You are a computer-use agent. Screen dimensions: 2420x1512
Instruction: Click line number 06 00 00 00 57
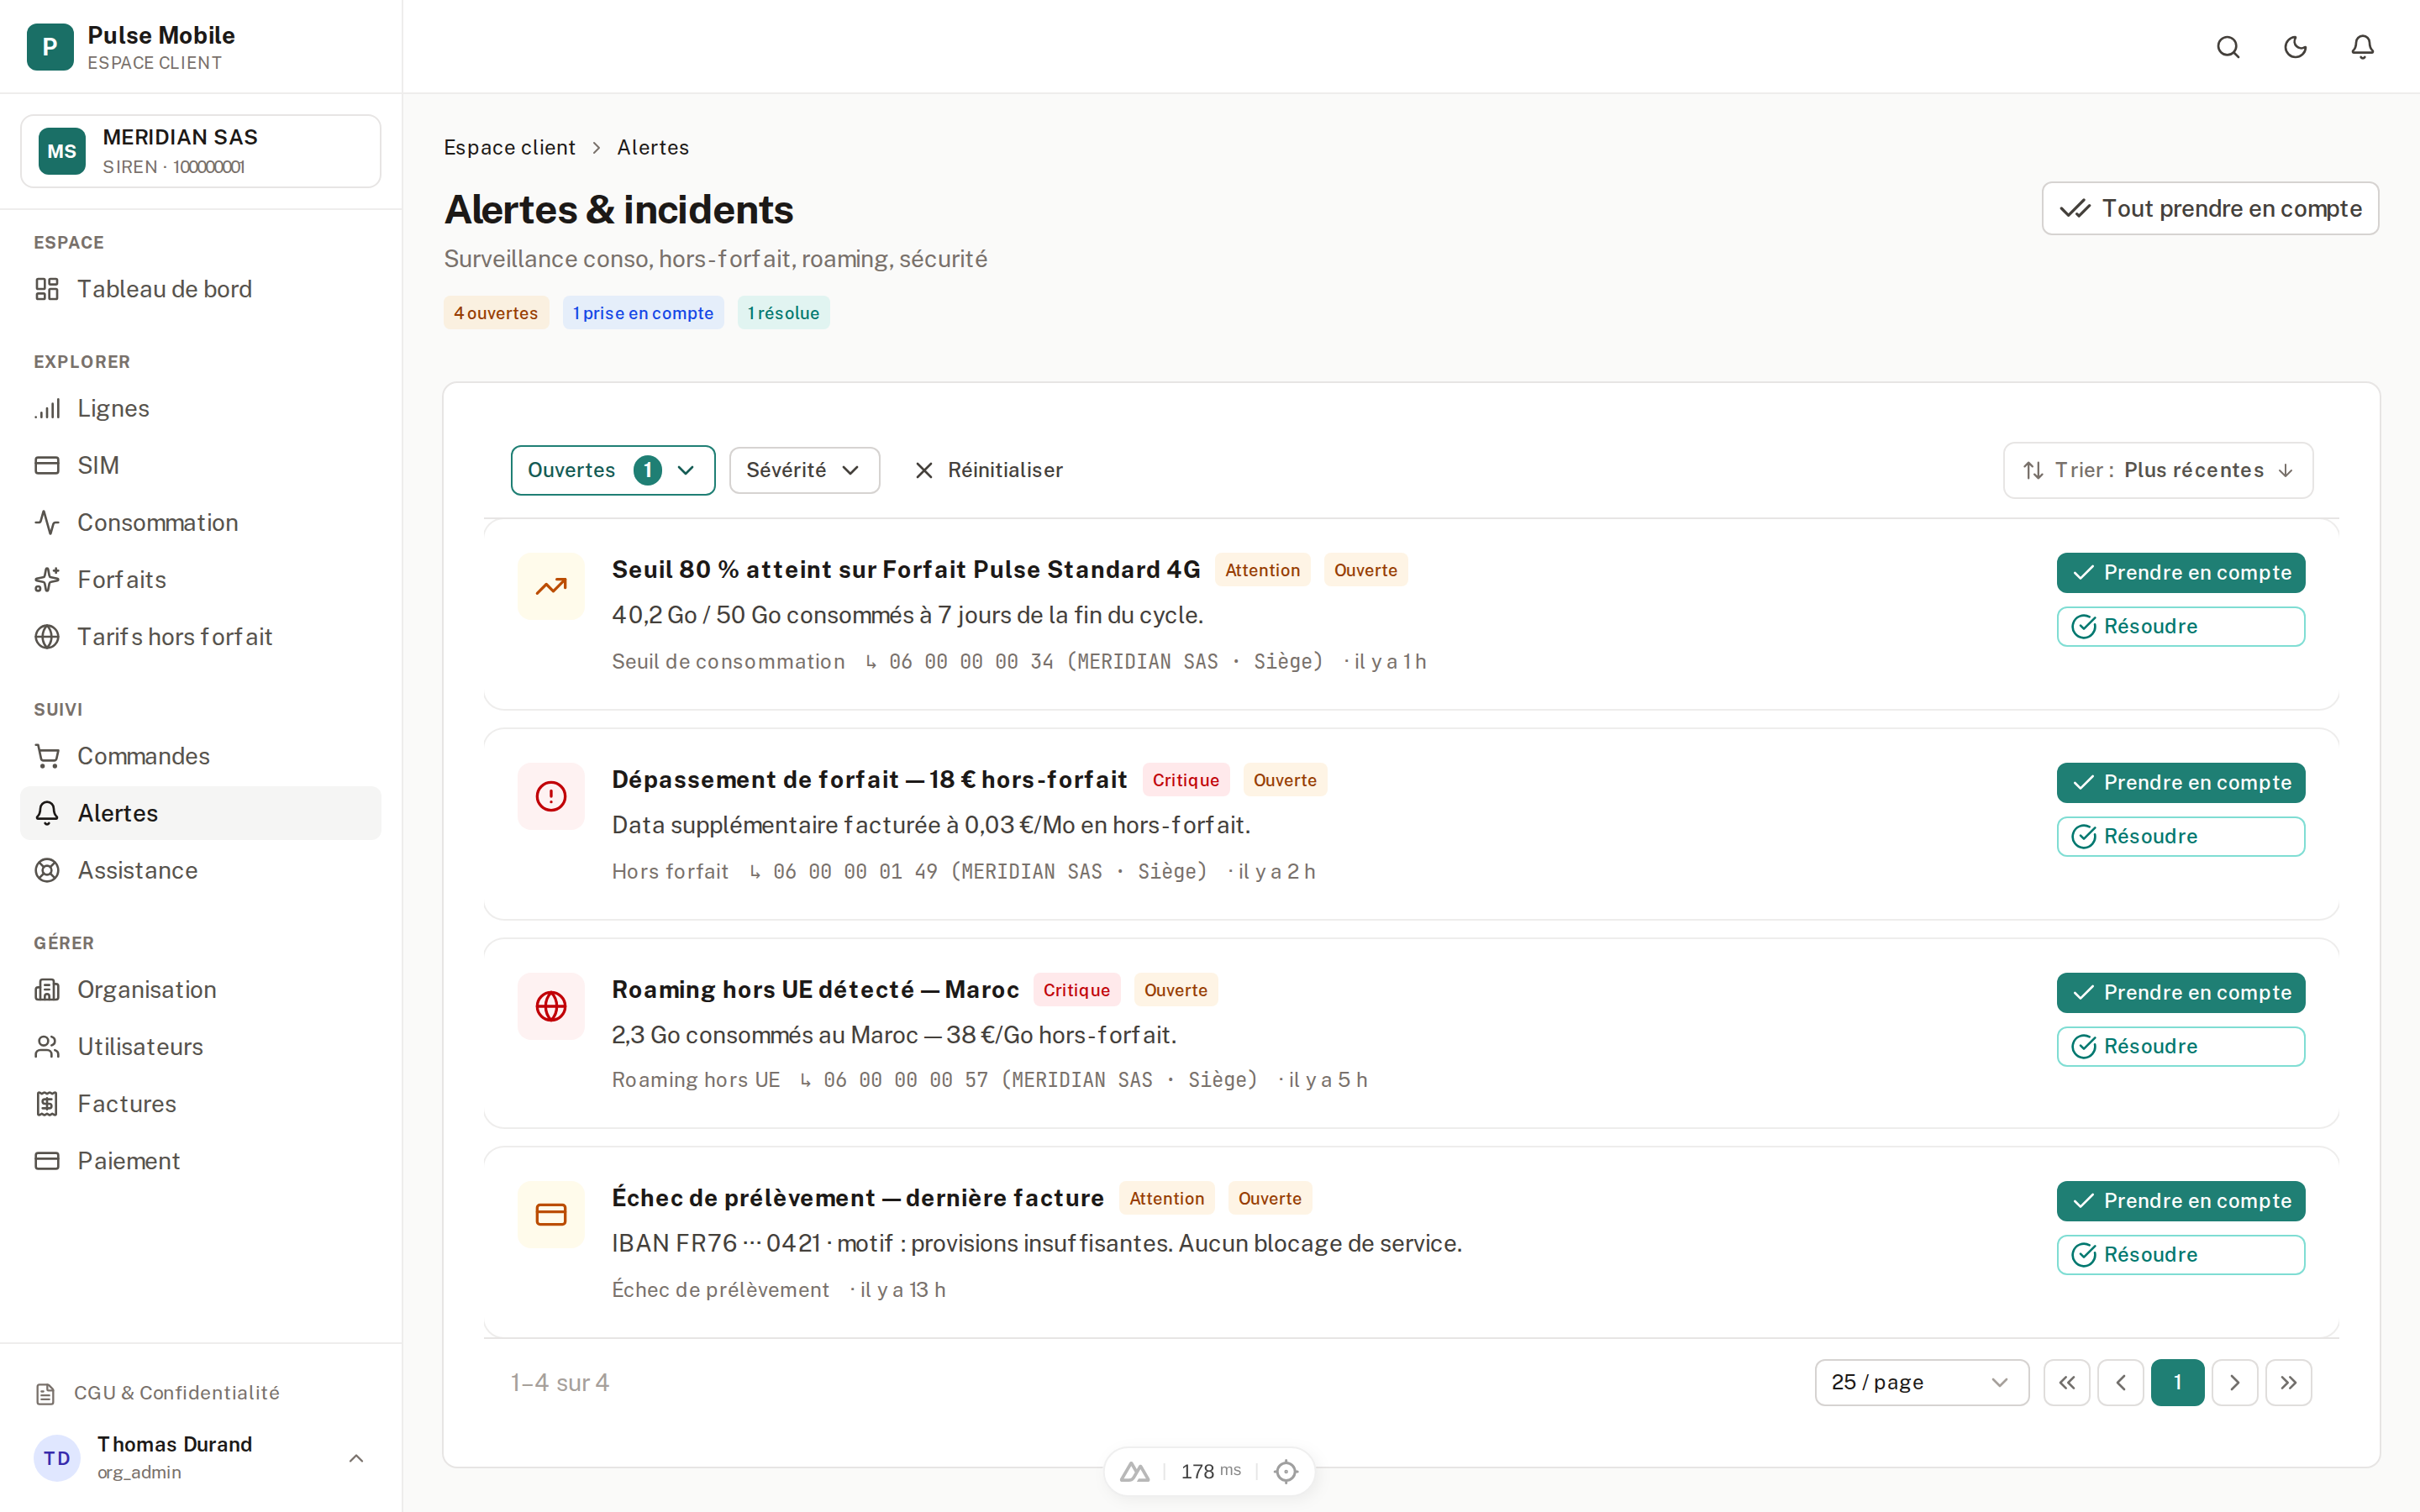click(906, 1080)
